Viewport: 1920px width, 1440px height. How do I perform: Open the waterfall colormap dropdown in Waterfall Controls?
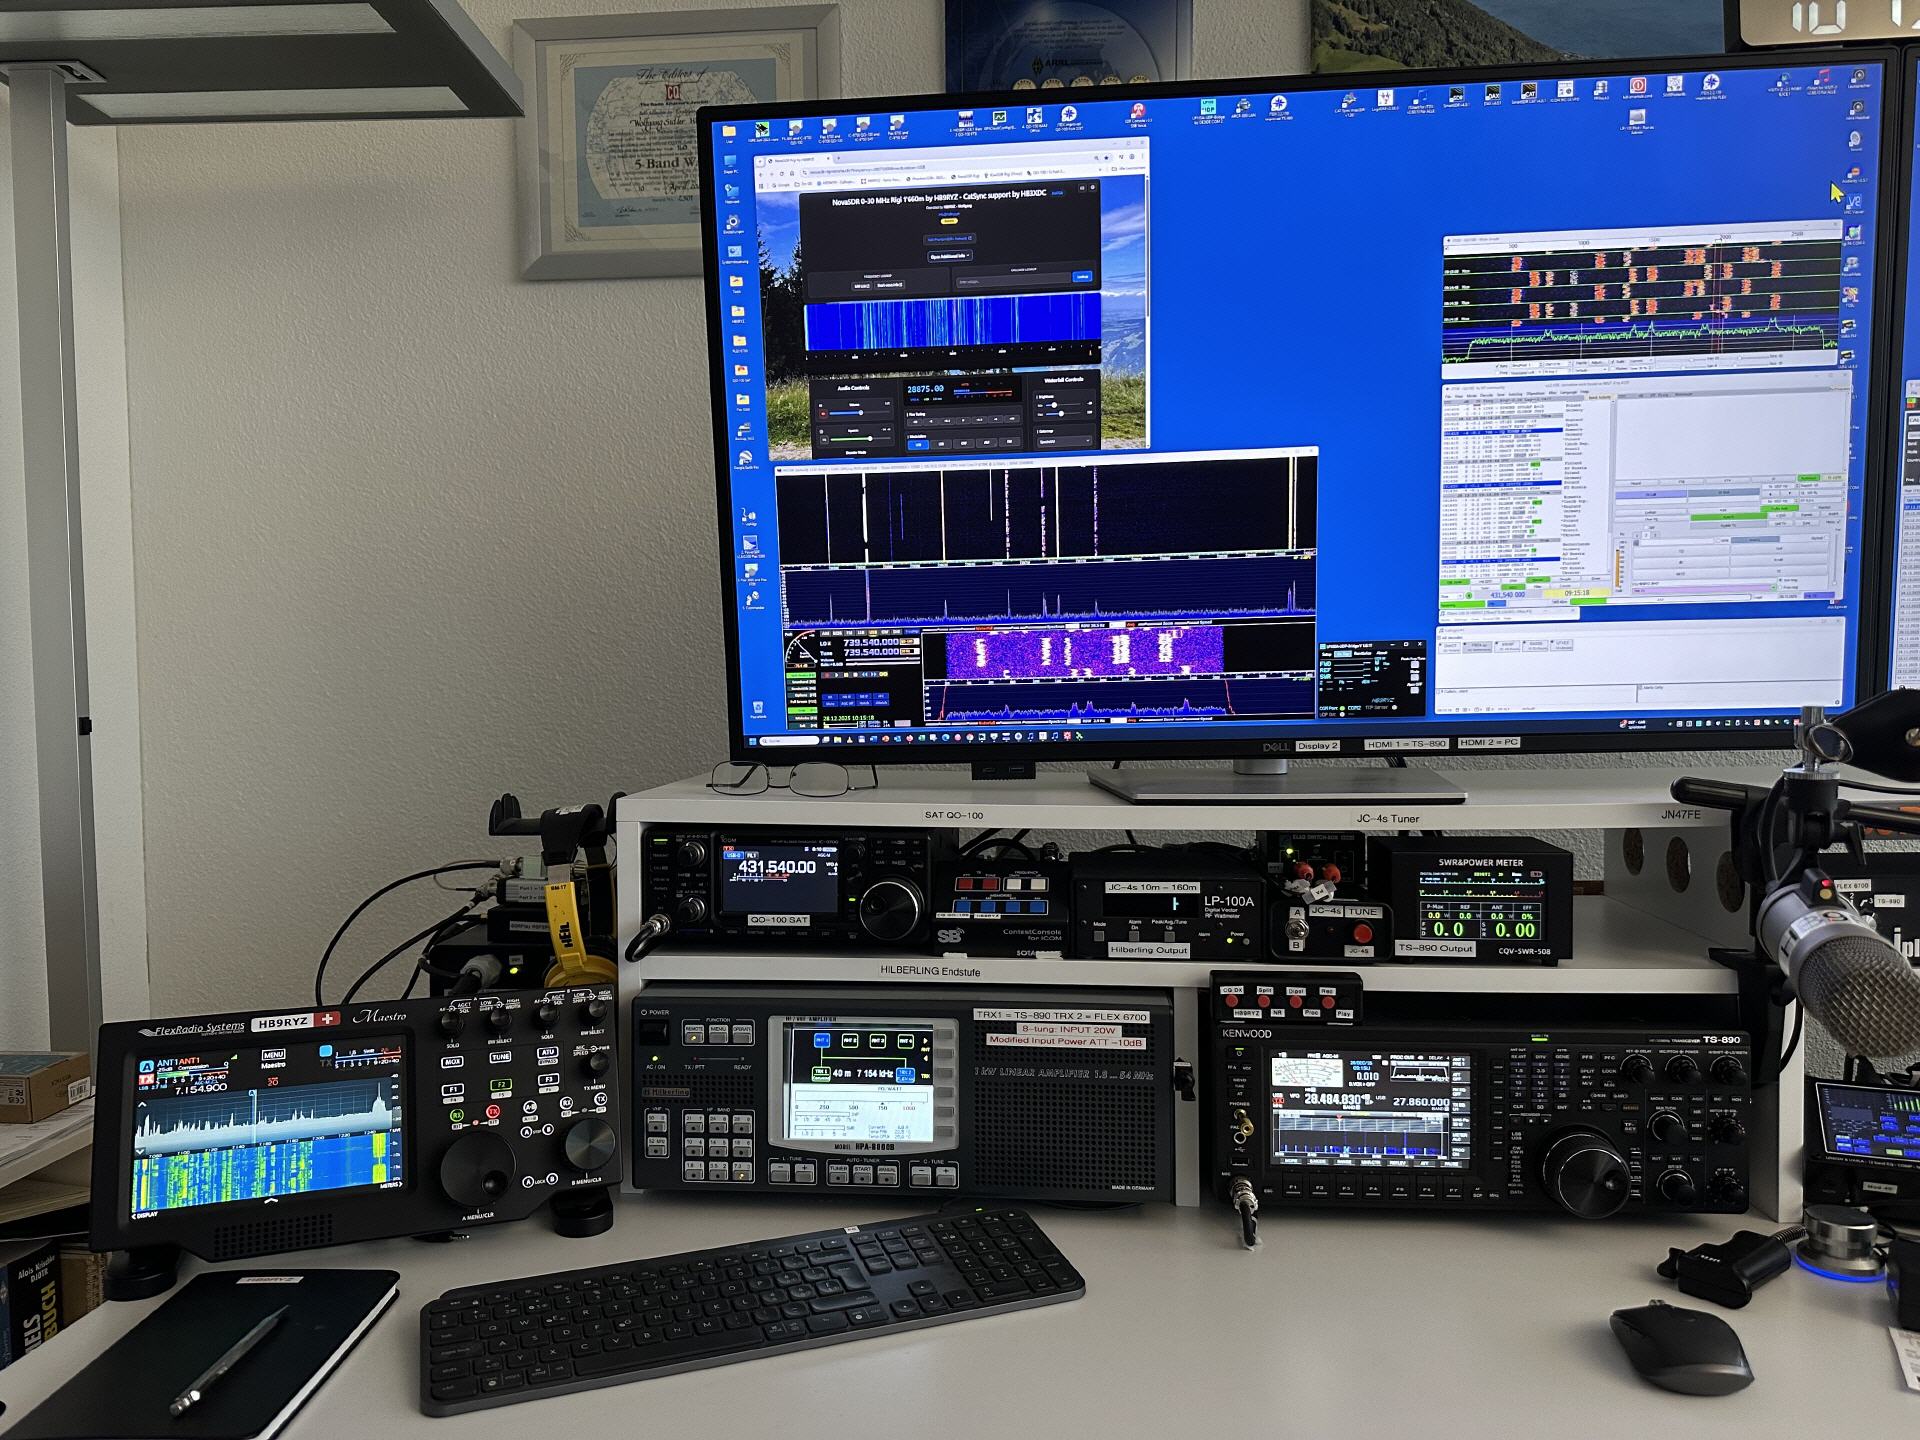(1064, 441)
